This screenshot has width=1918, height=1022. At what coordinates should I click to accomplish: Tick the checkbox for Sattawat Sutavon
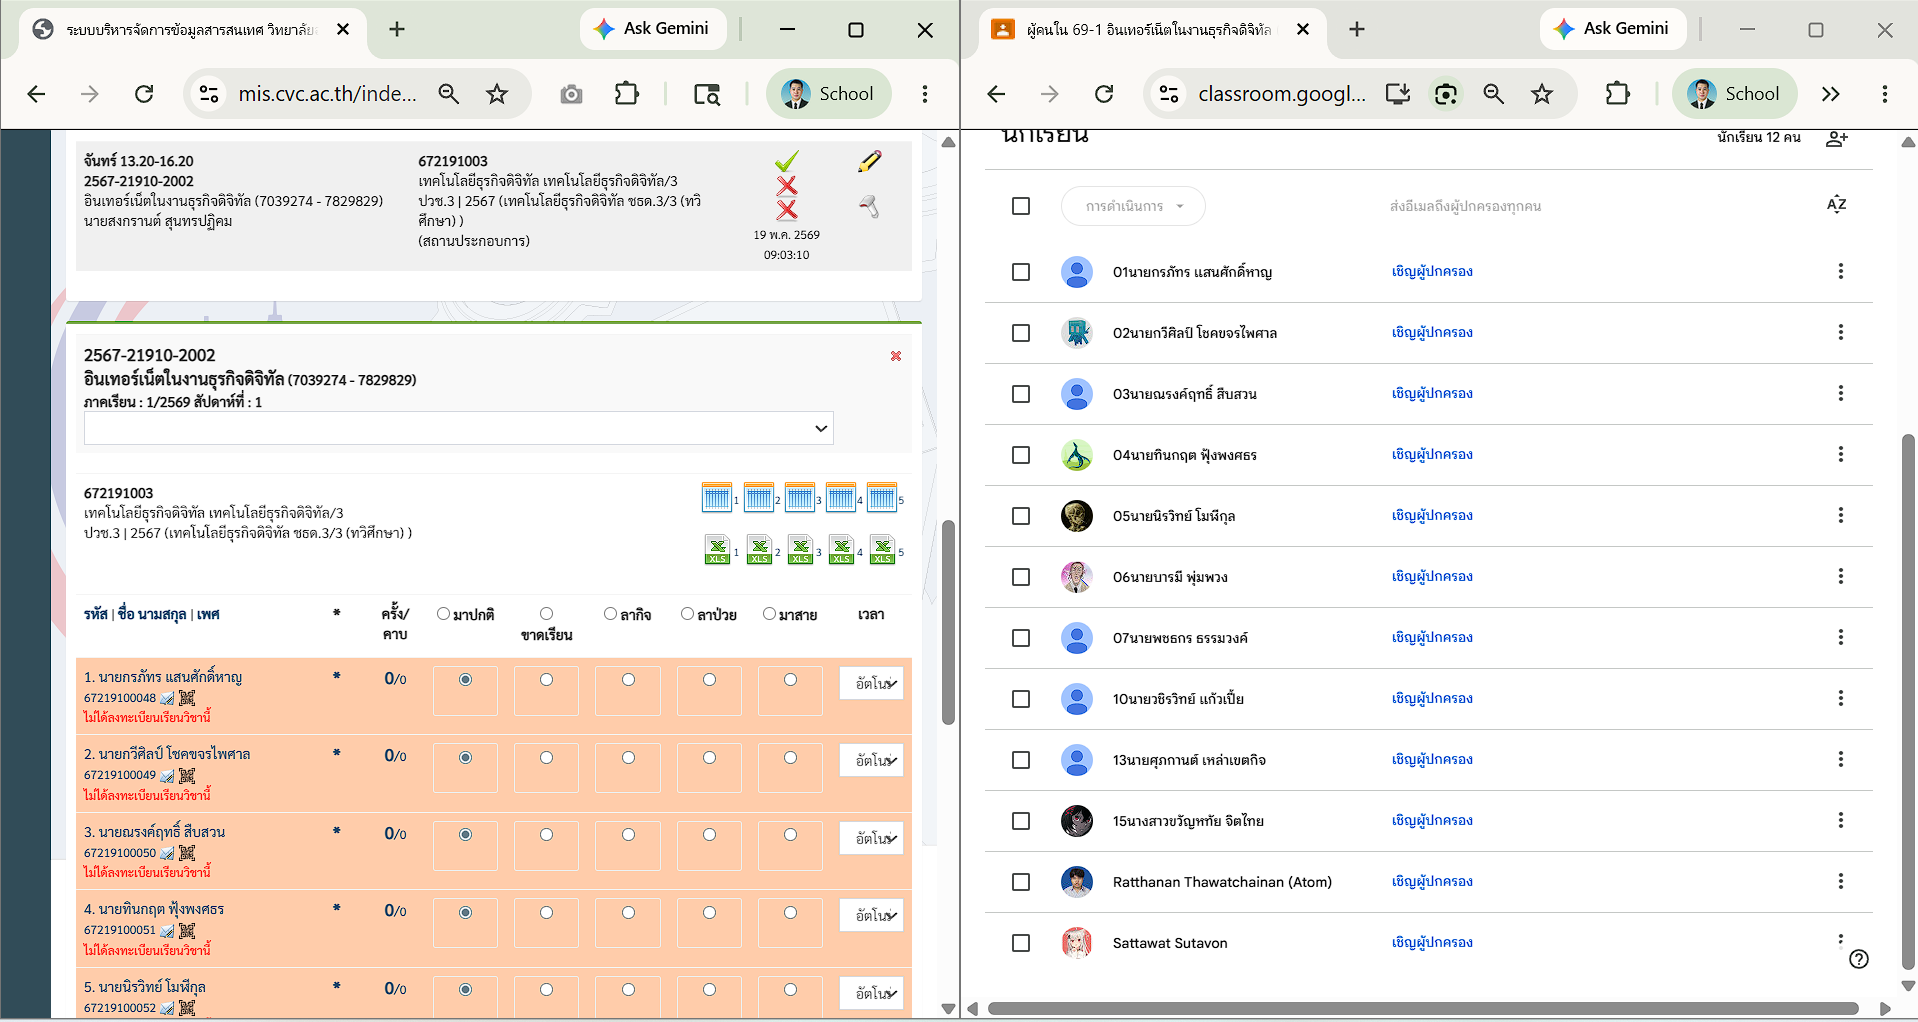(1021, 943)
